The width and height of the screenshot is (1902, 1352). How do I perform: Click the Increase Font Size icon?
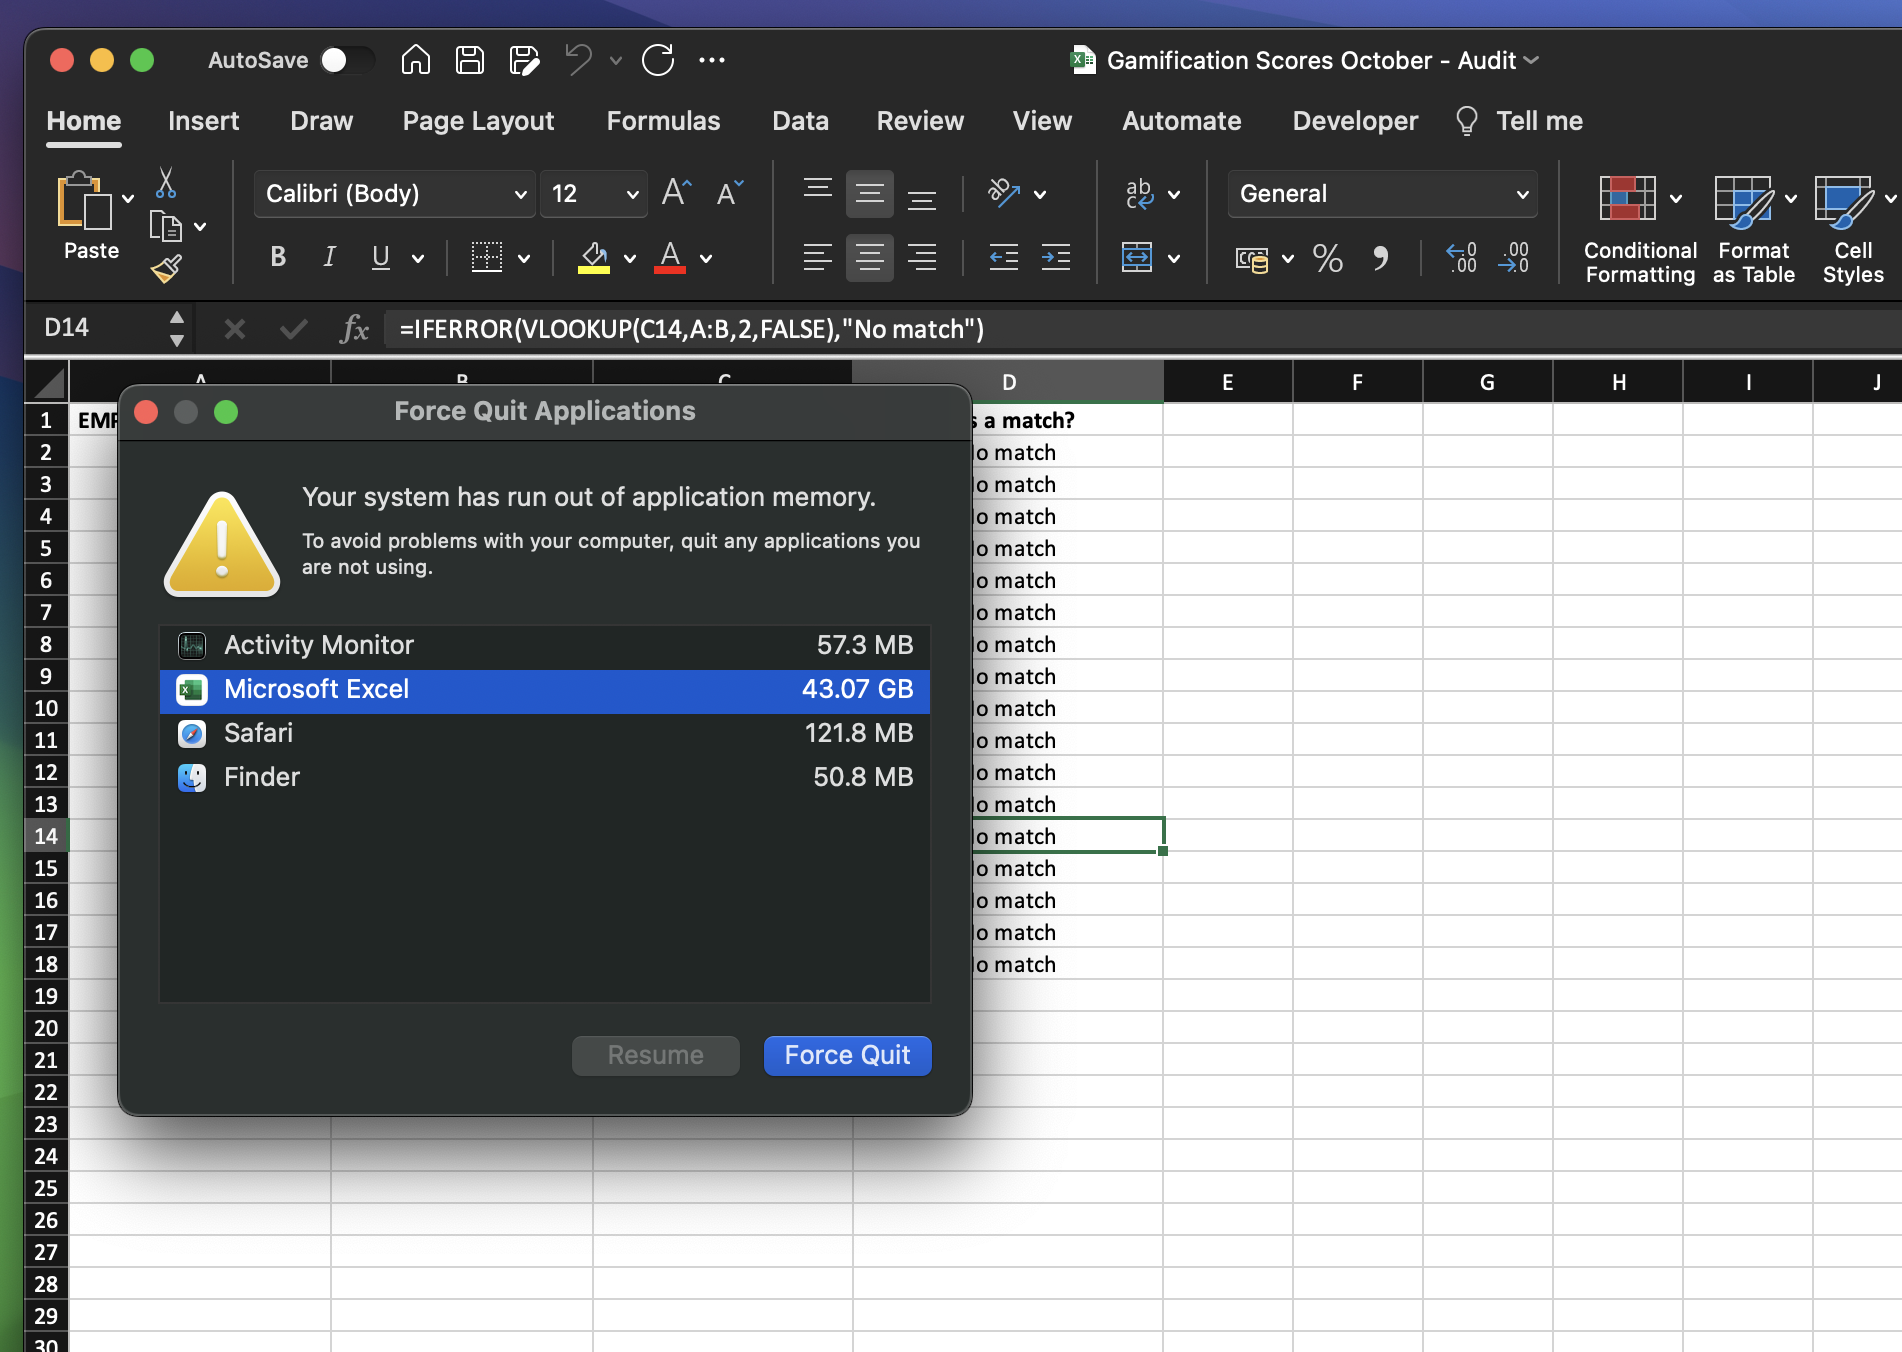[676, 193]
